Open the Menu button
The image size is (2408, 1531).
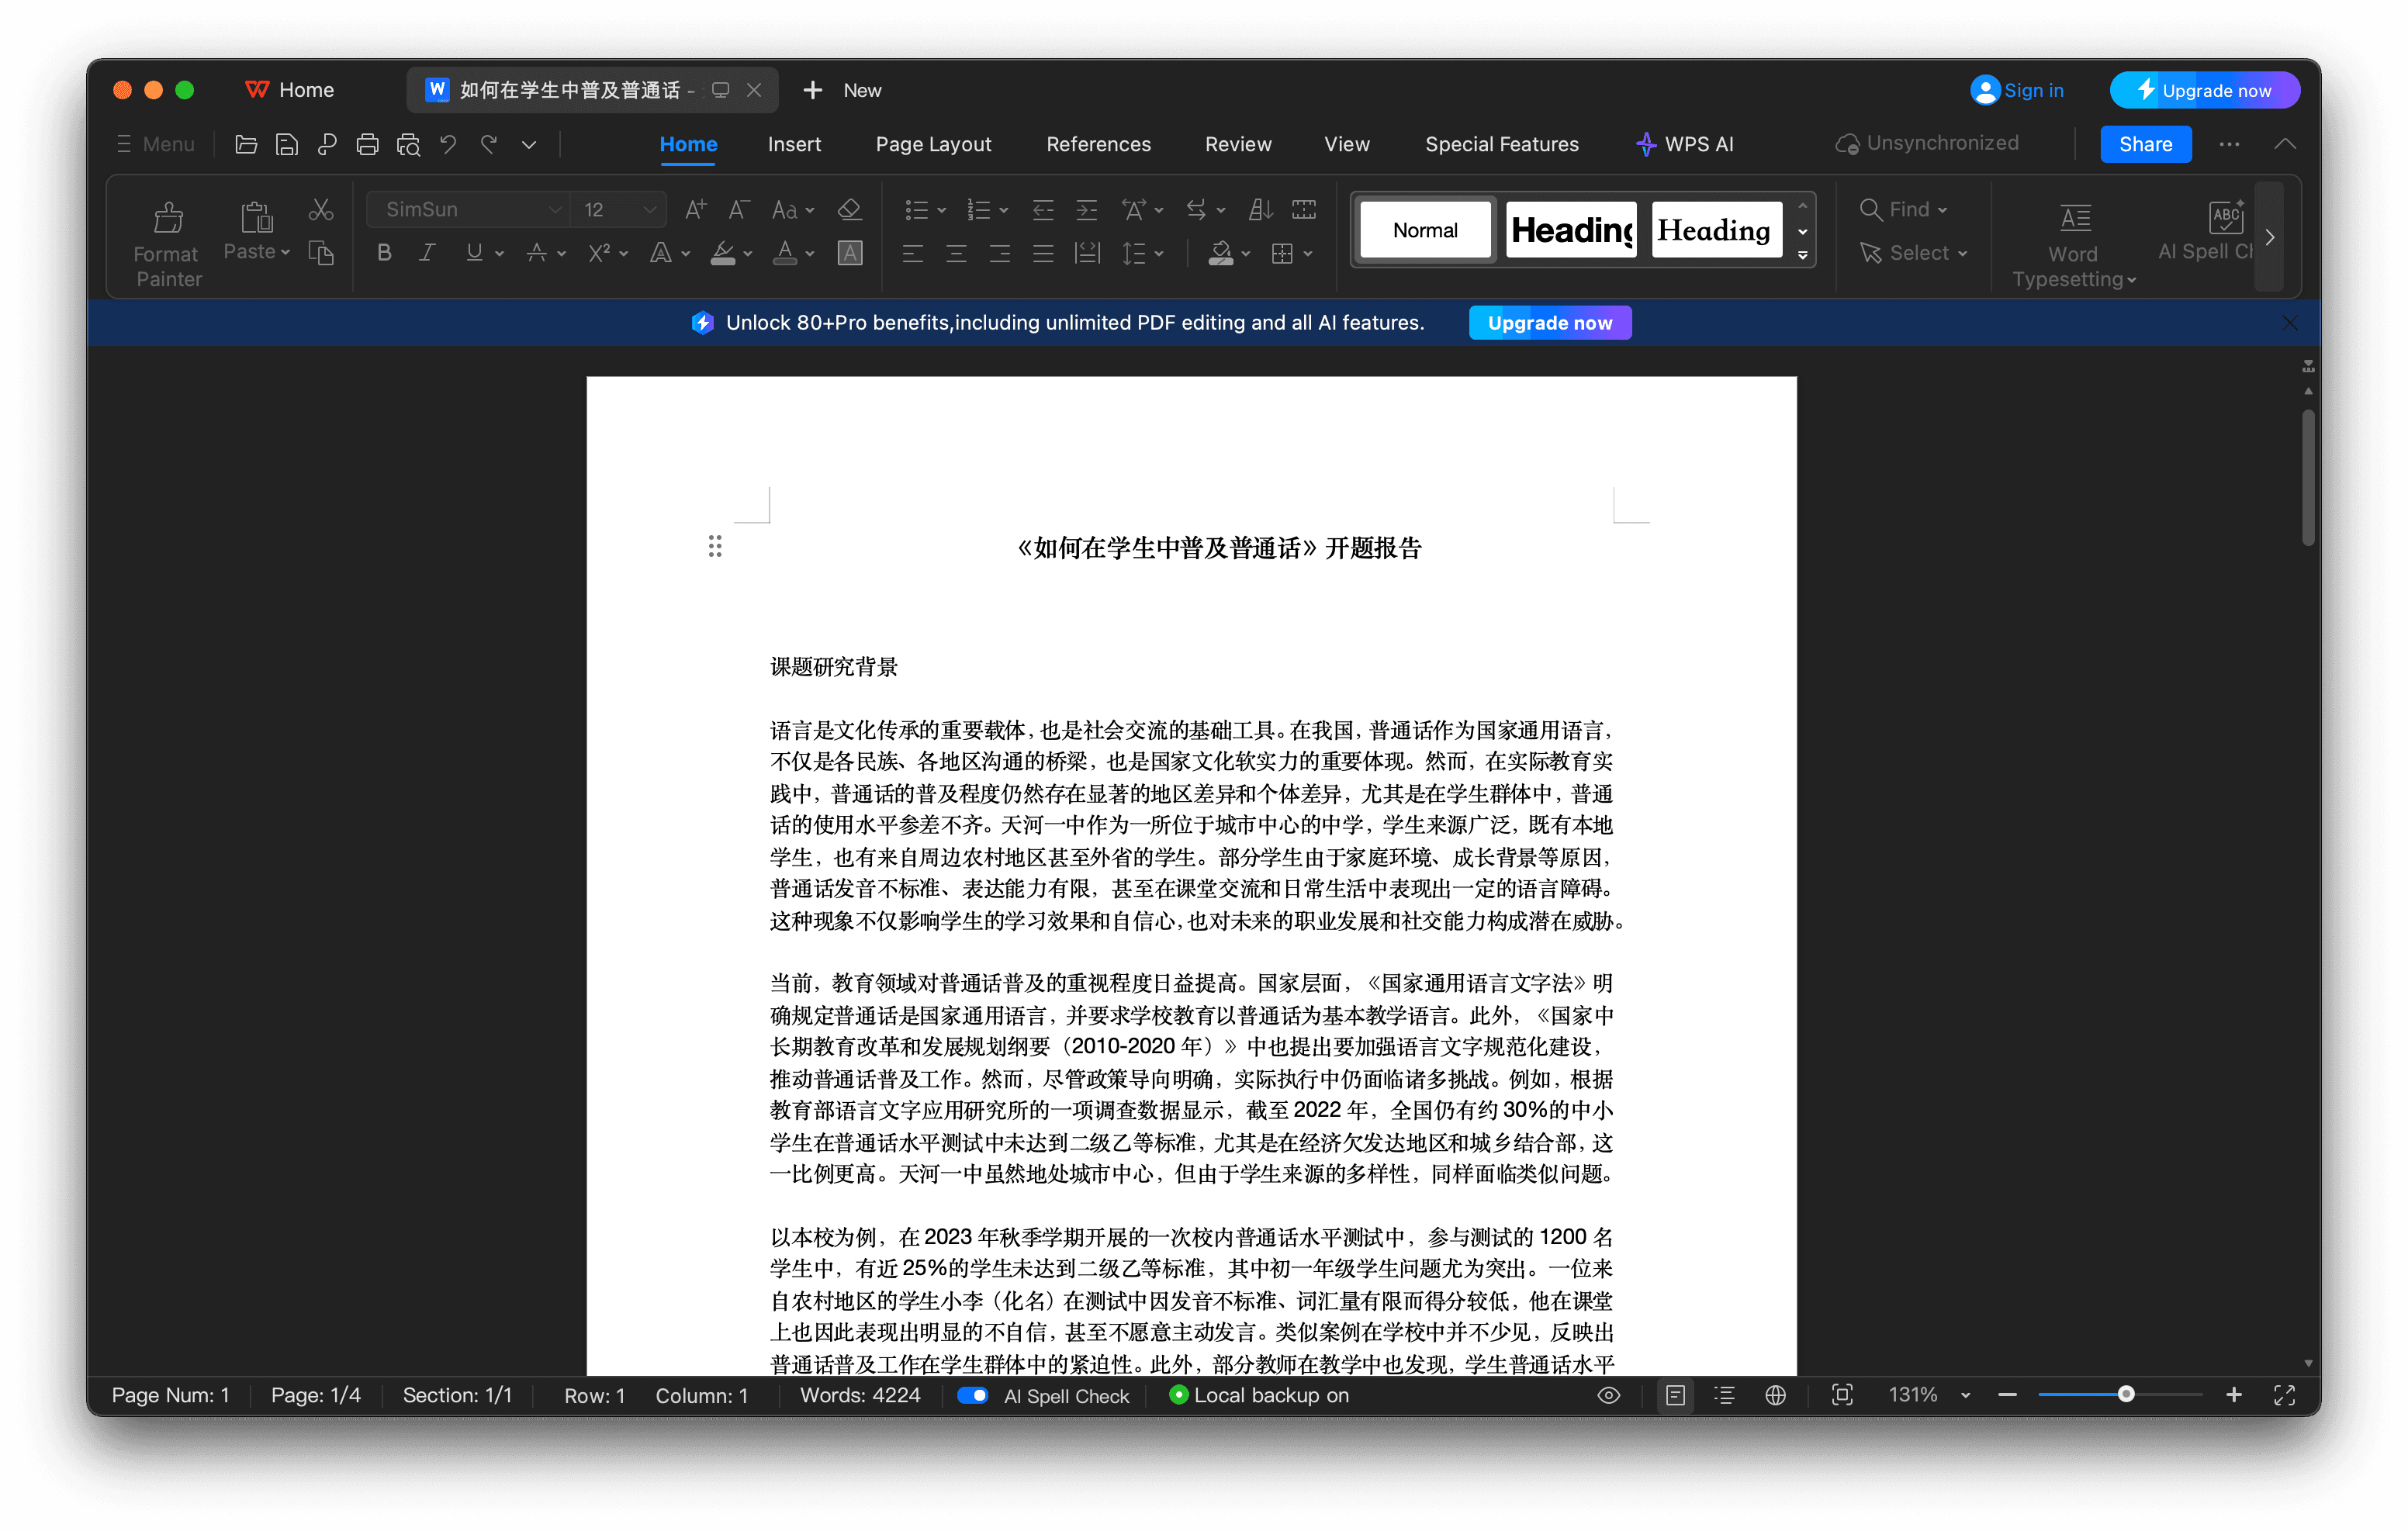(x=155, y=144)
